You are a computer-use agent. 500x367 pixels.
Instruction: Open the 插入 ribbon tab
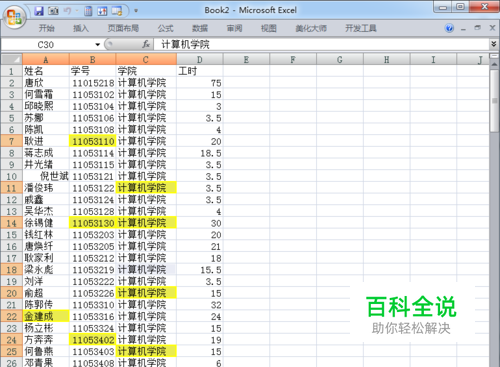coord(81,28)
